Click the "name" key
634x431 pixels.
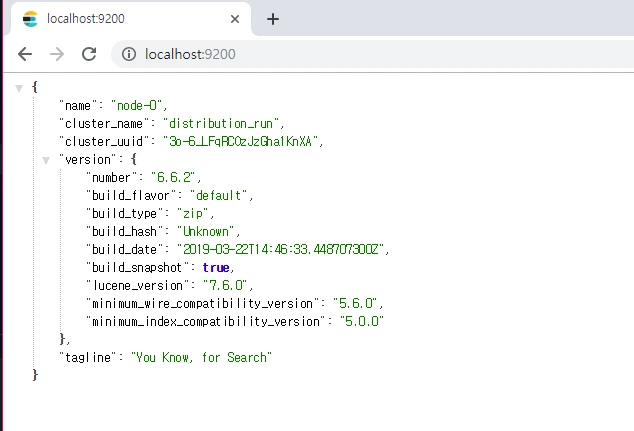tap(78, 106)
